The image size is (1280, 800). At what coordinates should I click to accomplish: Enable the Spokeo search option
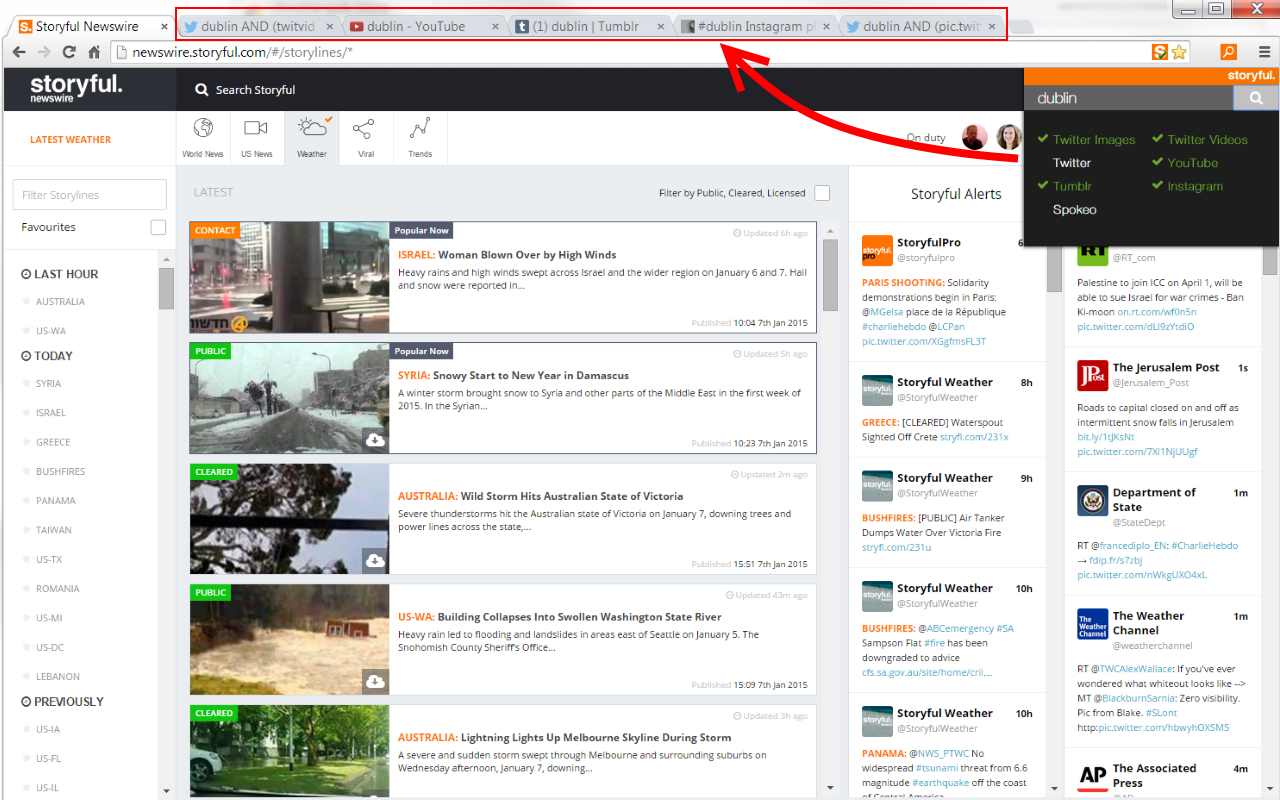[x=1075, y=210]
